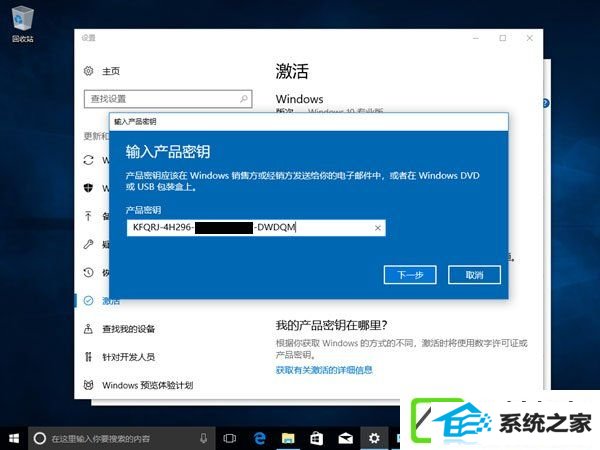Screen dimensions: 600x450
Task: Click the taskbar search box
Action: click(121, 439)
